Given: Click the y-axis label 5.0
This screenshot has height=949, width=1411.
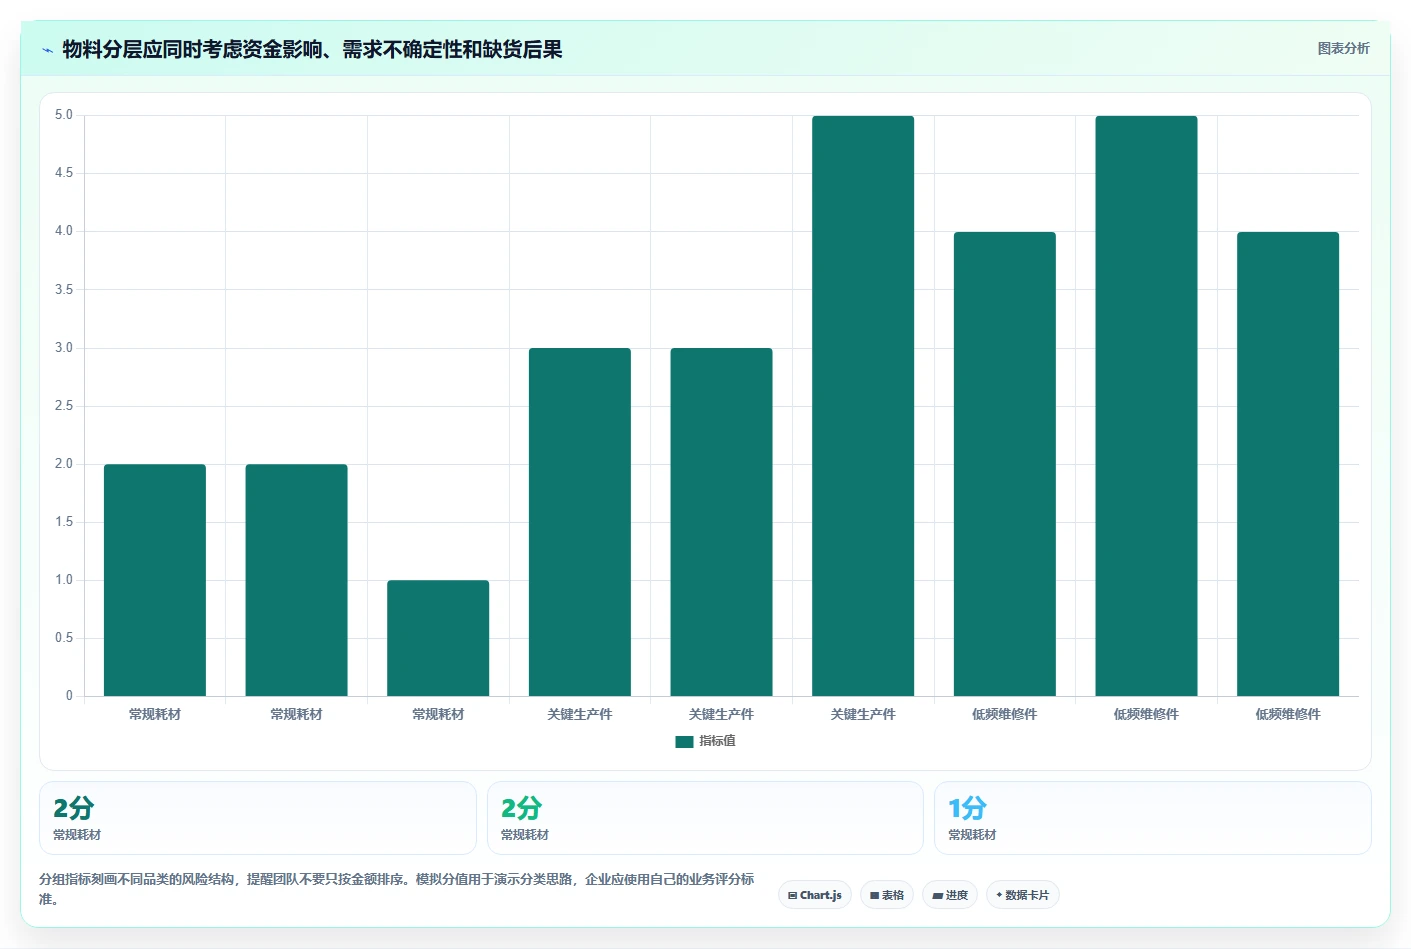Looking at the screenshot, I should coord(64,115).
